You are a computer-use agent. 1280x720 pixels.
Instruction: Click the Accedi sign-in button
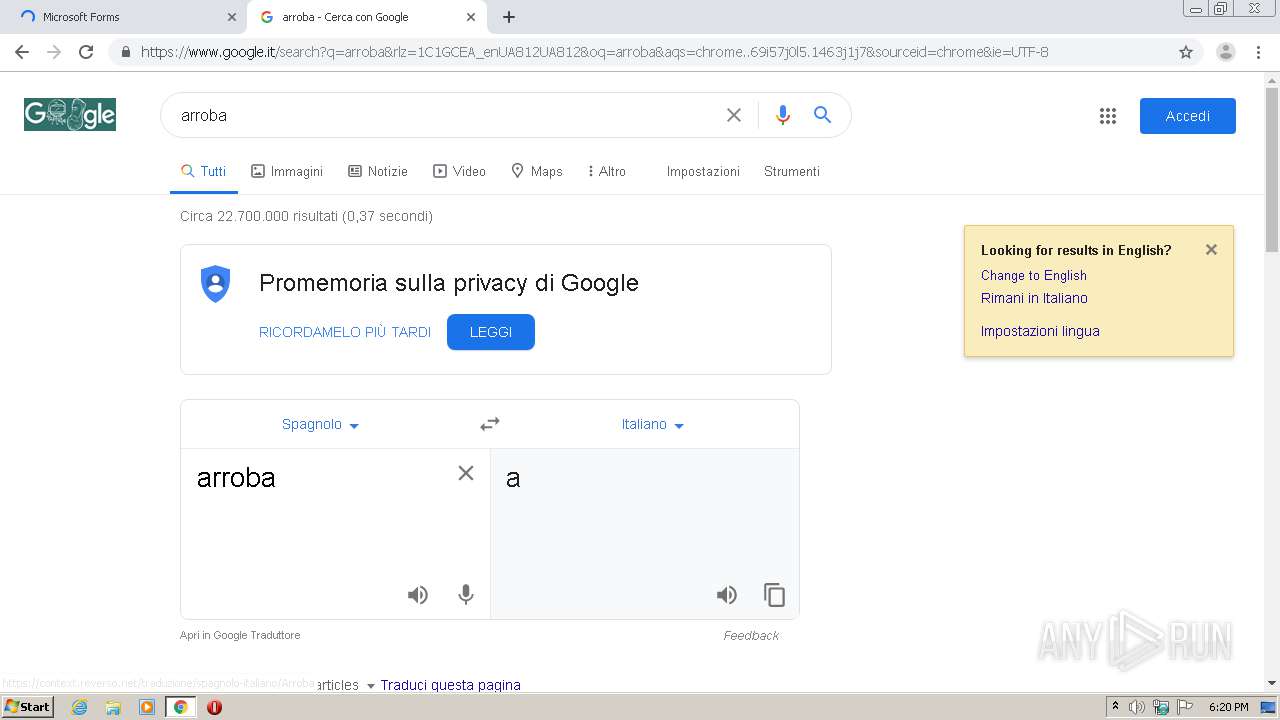click(x=1188, y=116)
